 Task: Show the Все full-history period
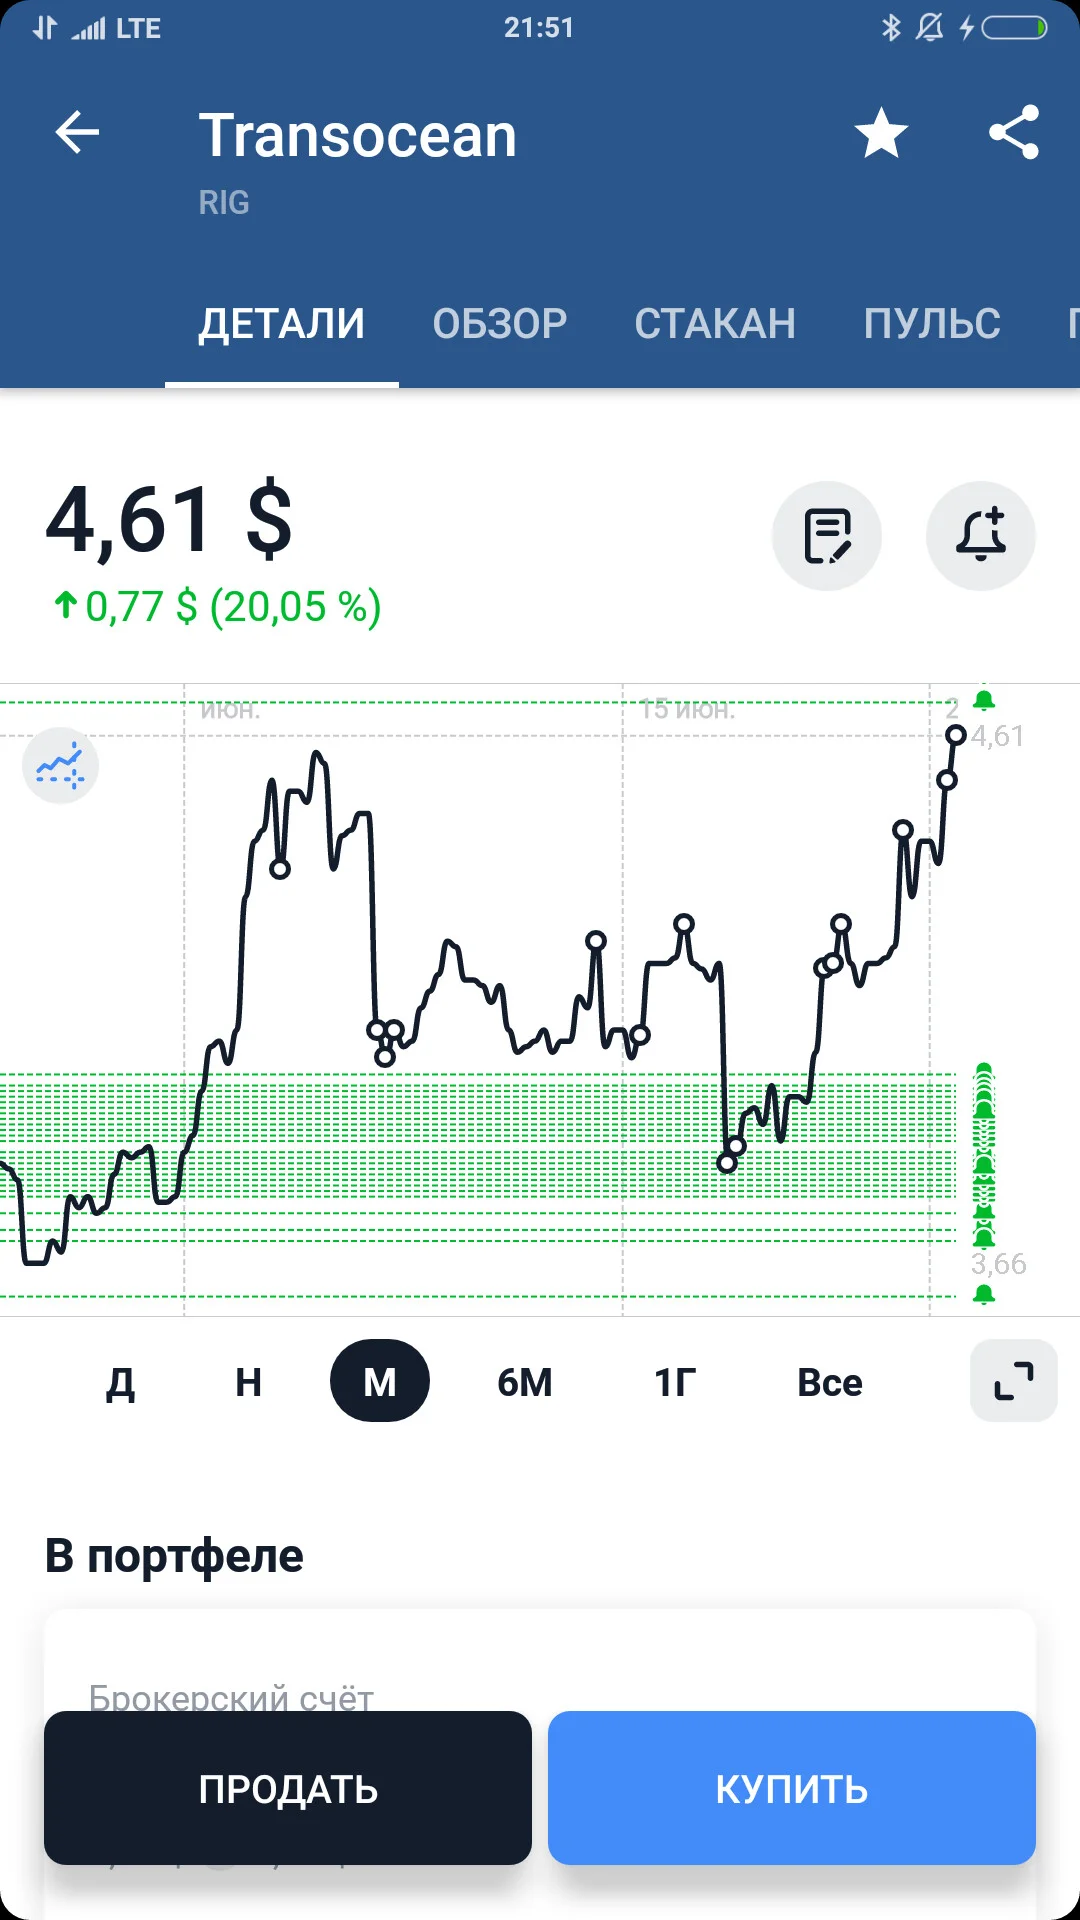(830, 1382)
